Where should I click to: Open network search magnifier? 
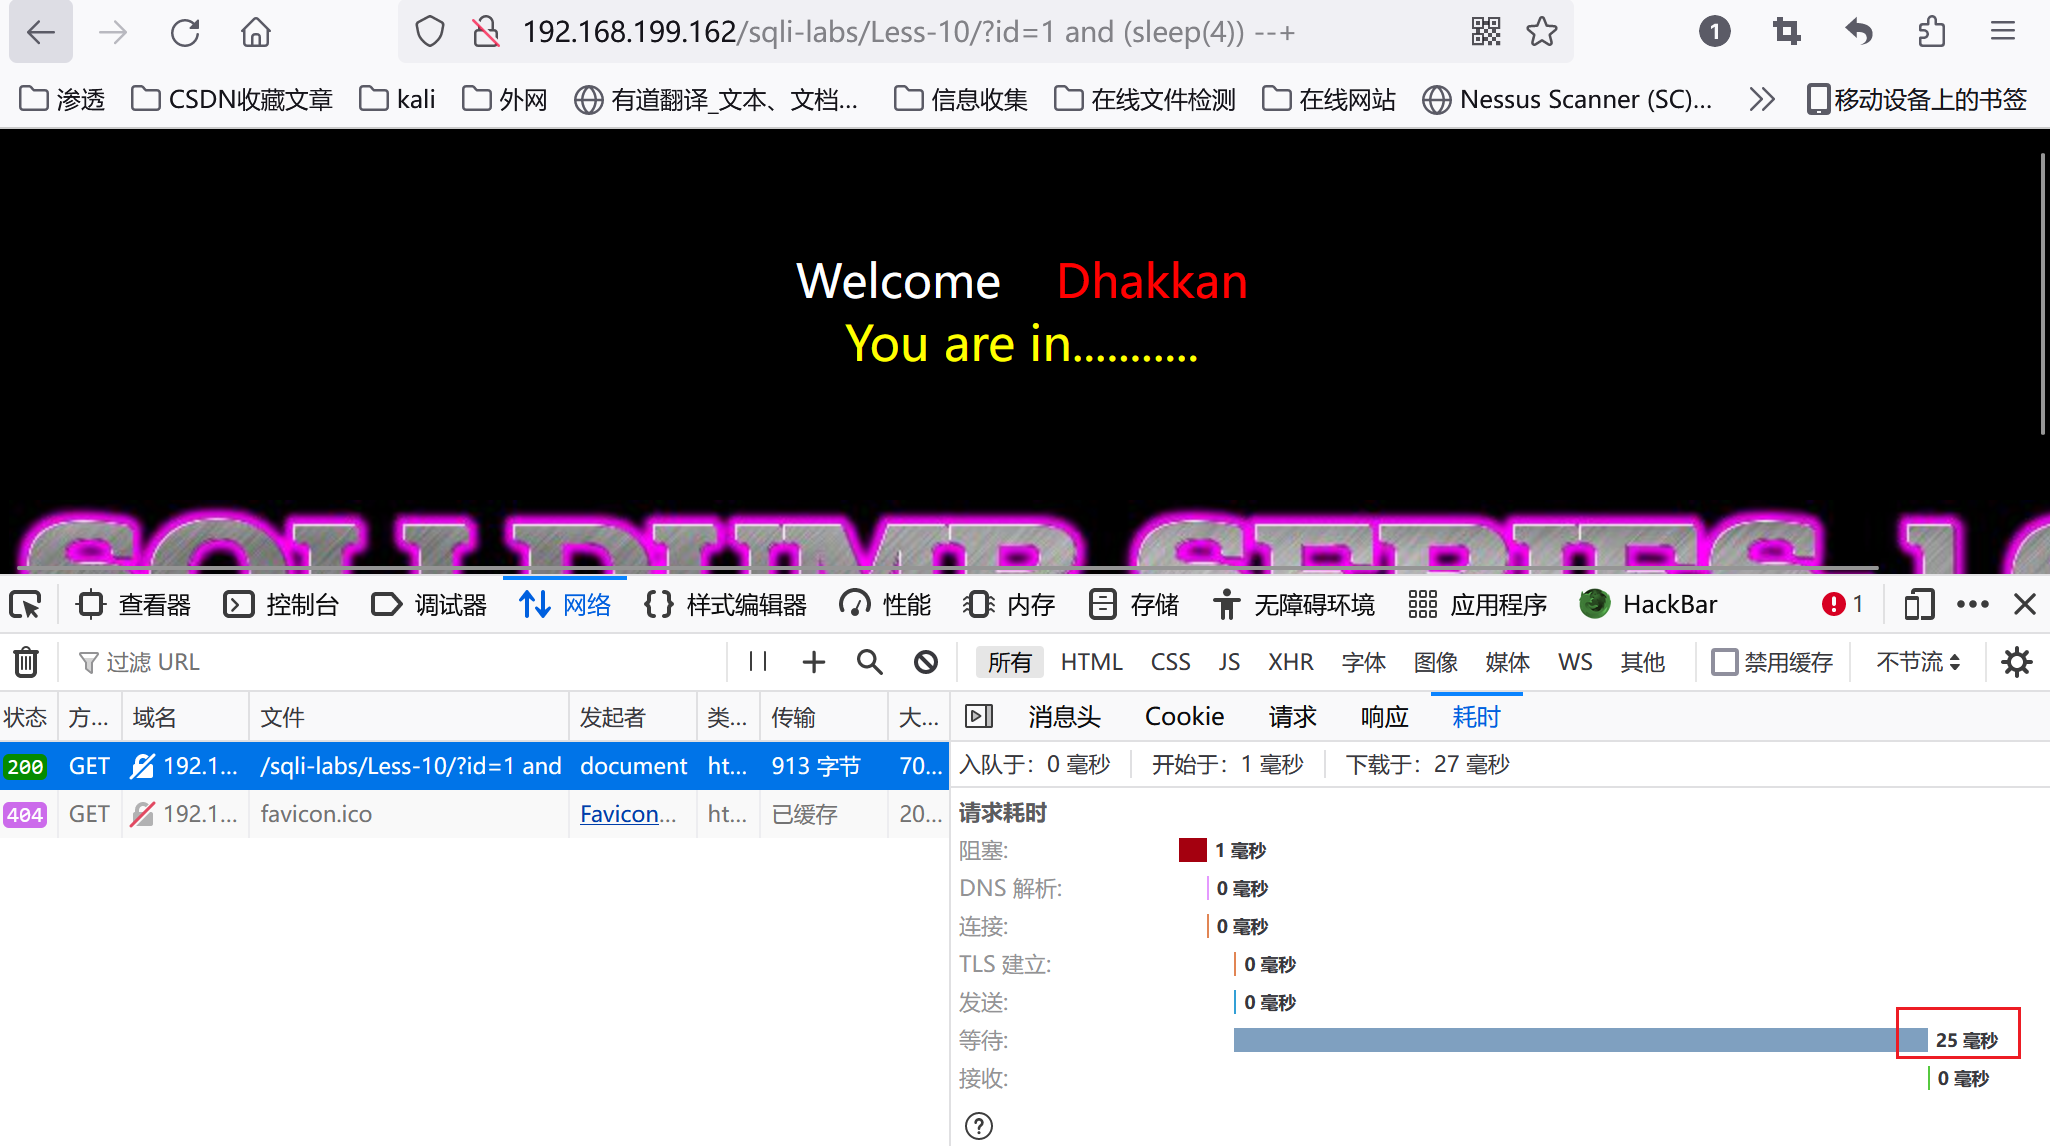click(x=870, y=662)
